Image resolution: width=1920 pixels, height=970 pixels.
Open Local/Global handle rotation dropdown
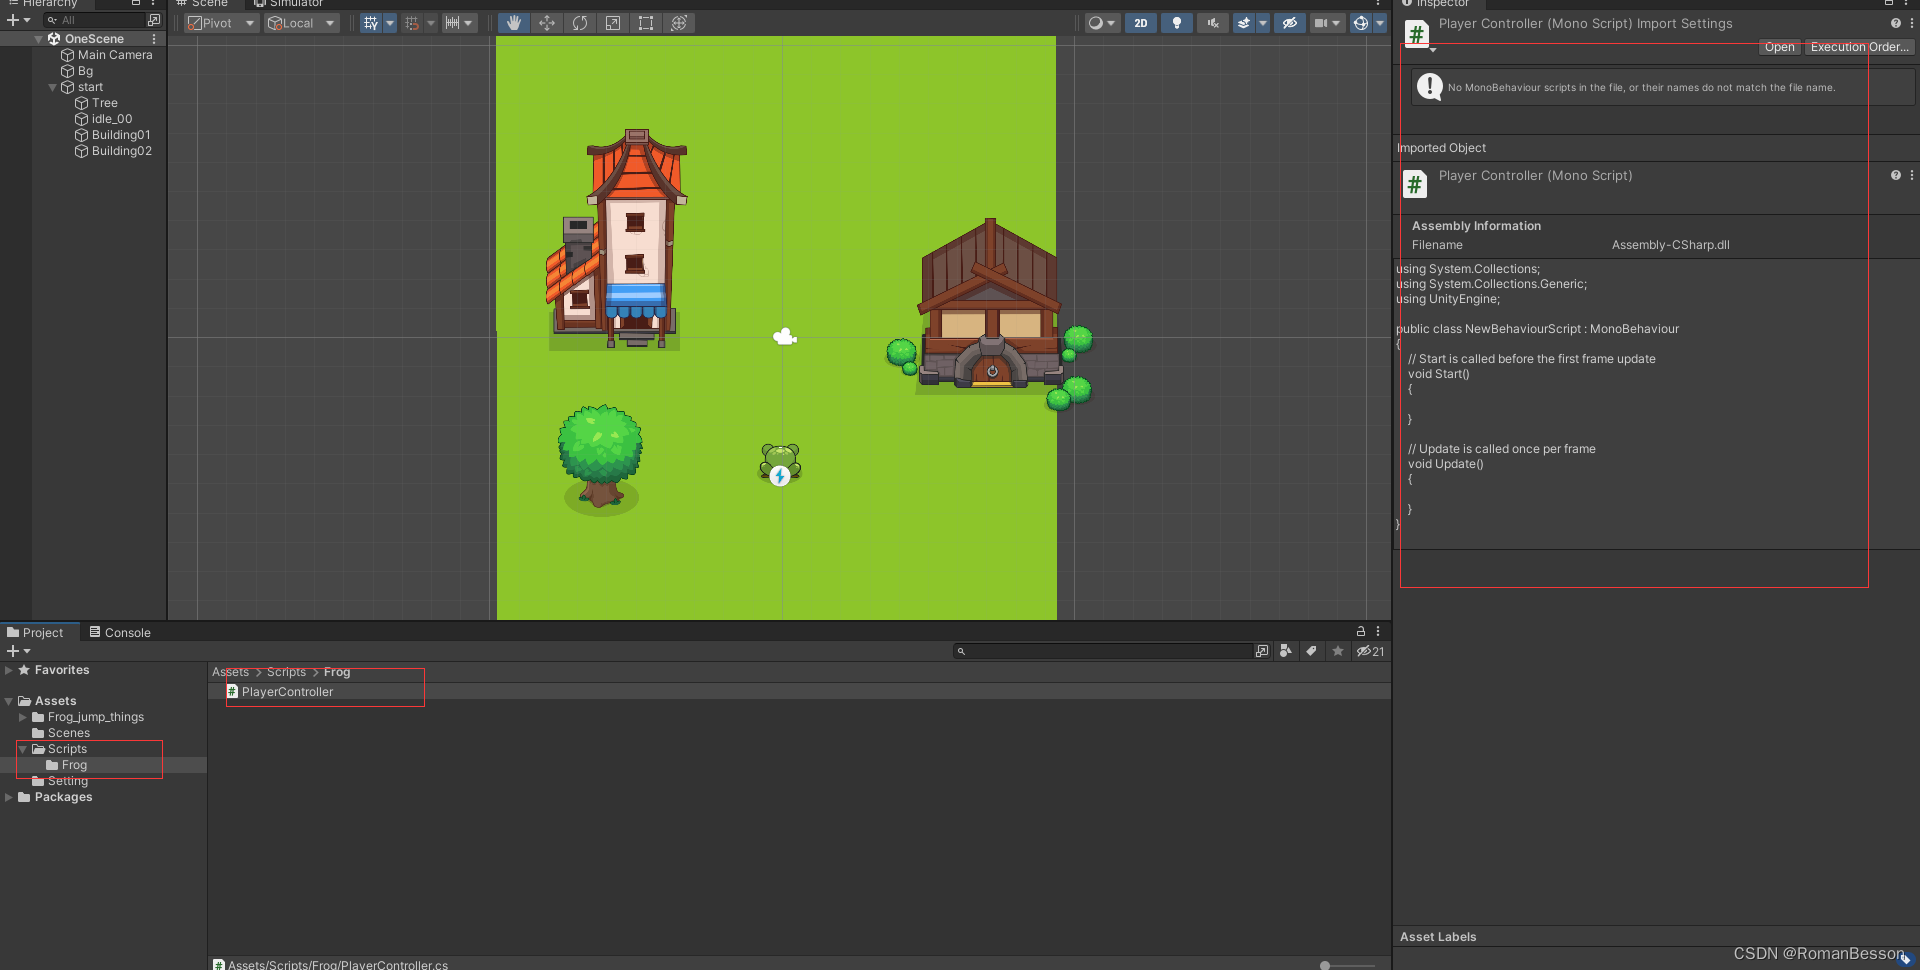(x=301, y=23)
